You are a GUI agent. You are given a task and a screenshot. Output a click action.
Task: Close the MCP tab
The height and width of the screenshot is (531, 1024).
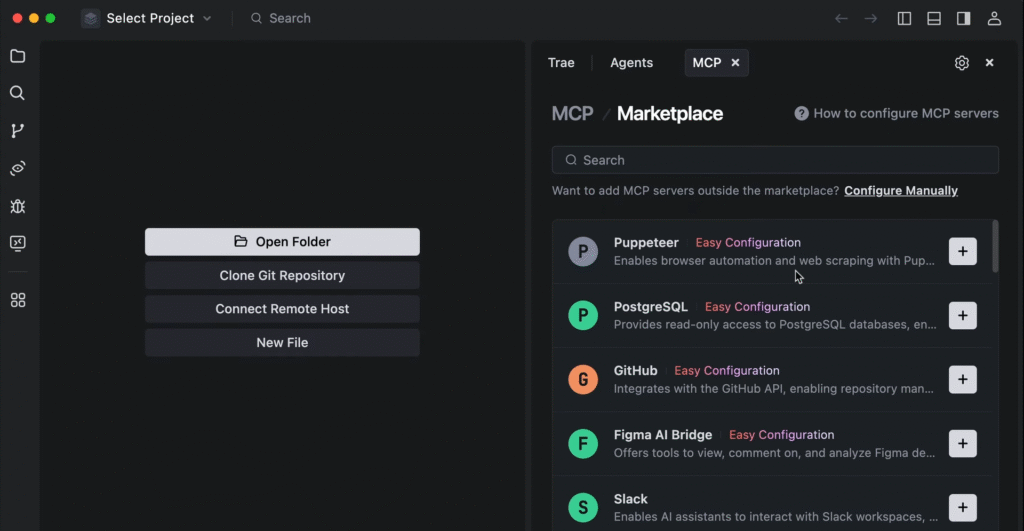(735, 63)
